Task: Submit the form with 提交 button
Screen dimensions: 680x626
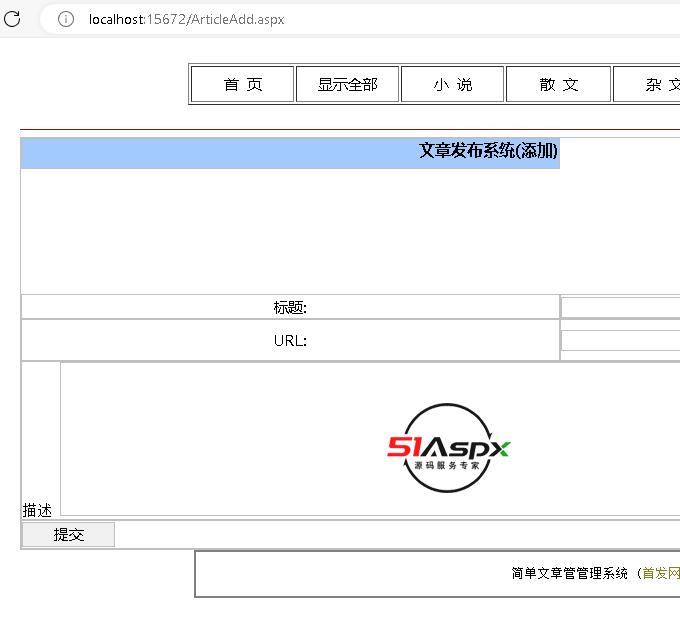Action: [69, 534]
